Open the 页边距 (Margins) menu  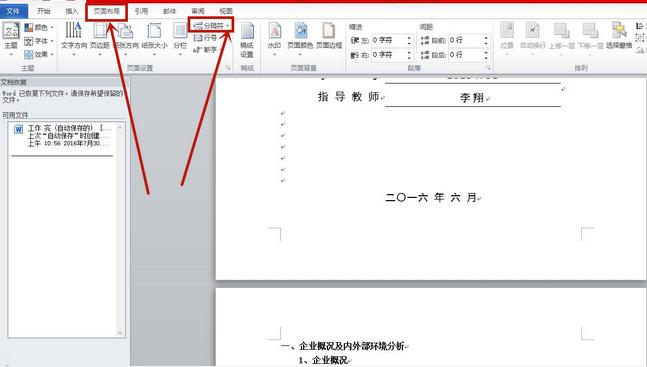pyautogui.click(x=100, y=39)
